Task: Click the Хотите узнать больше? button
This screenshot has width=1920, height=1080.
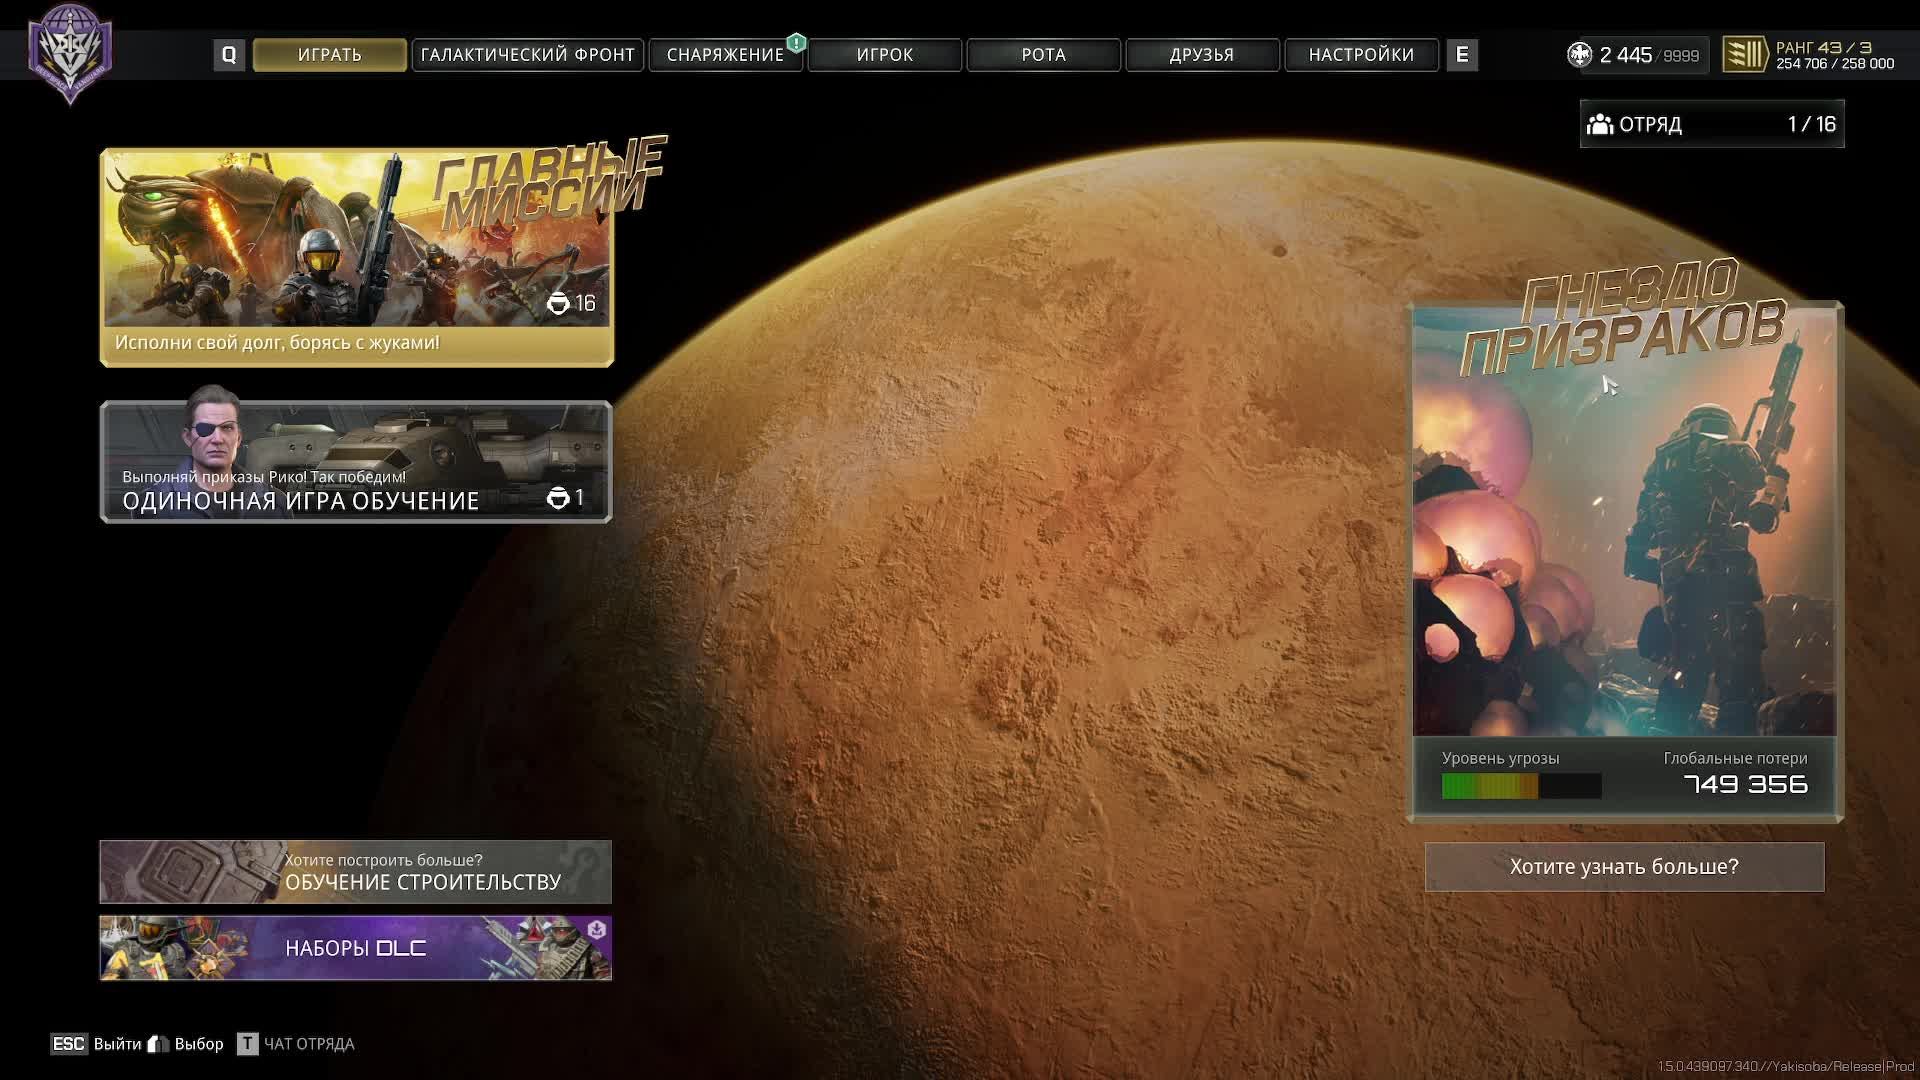Action: (1624, 867)
